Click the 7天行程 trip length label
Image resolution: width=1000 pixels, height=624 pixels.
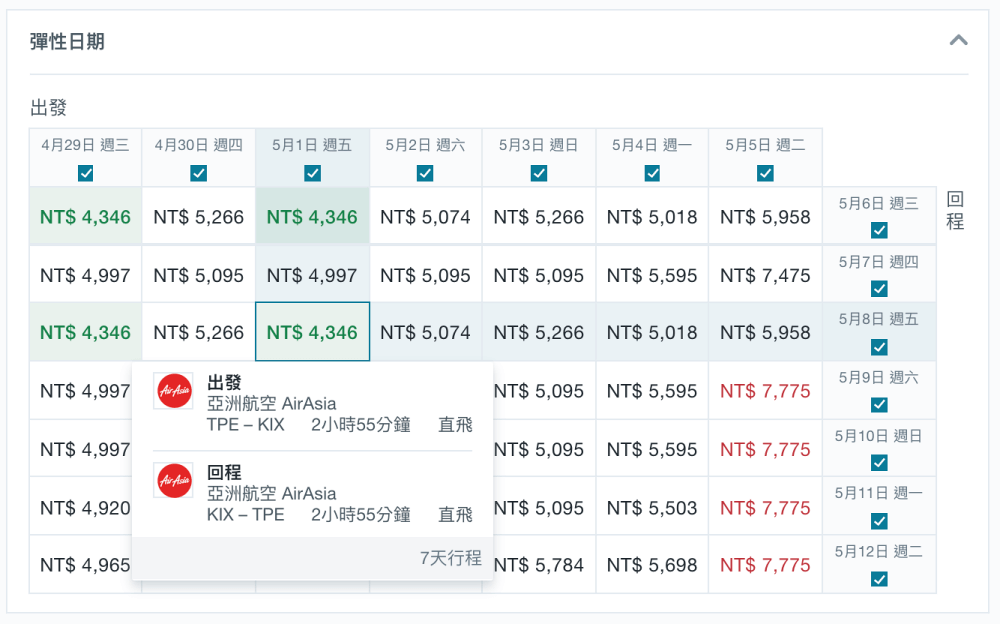click(450, 558)
